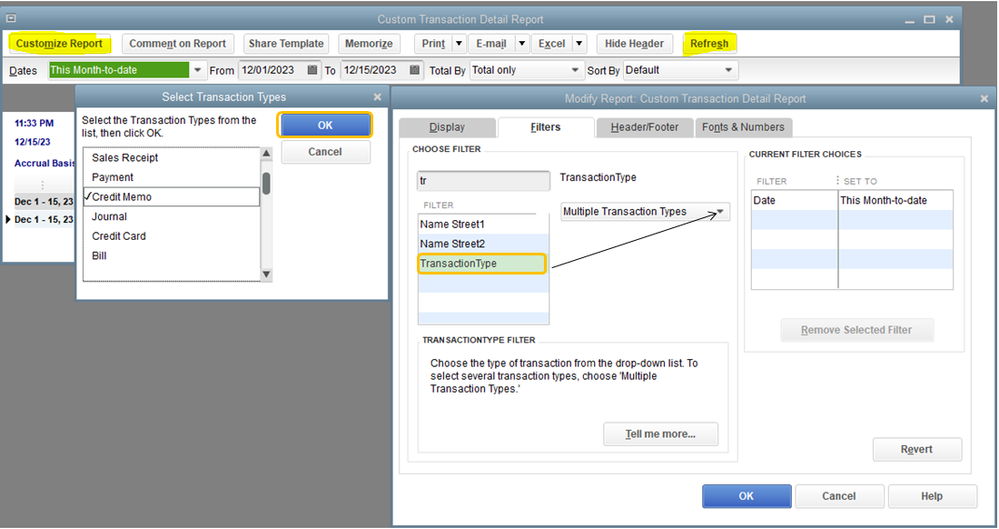Click the filter search field containing 'tr'
The image size is (999, 529).
click(x=484, y=181)
